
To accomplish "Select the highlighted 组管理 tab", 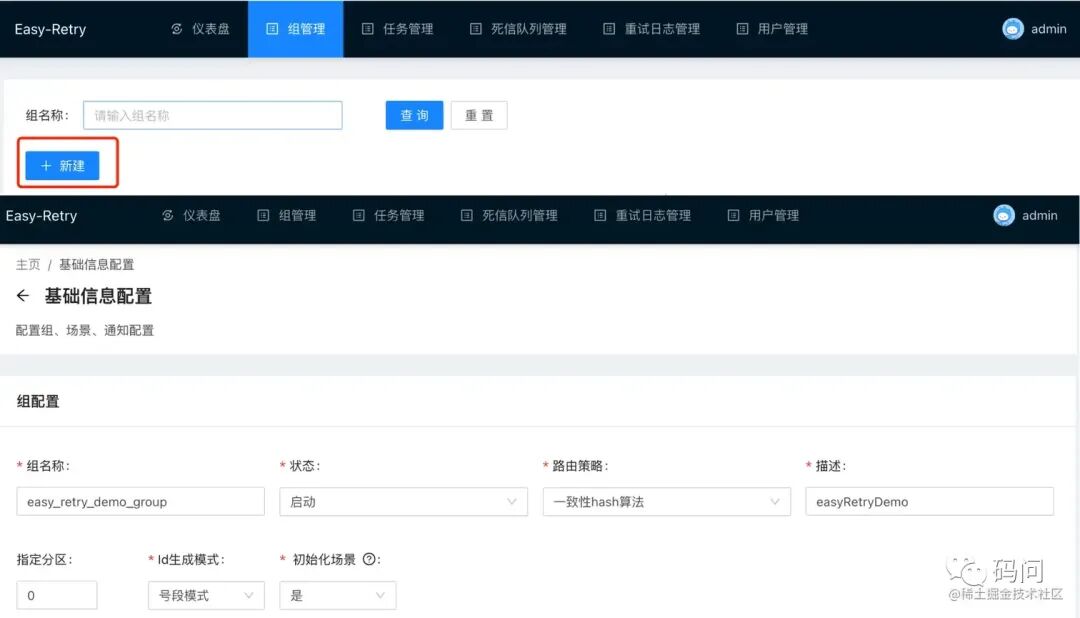I will pyautogui.click(x=295, y=29).
